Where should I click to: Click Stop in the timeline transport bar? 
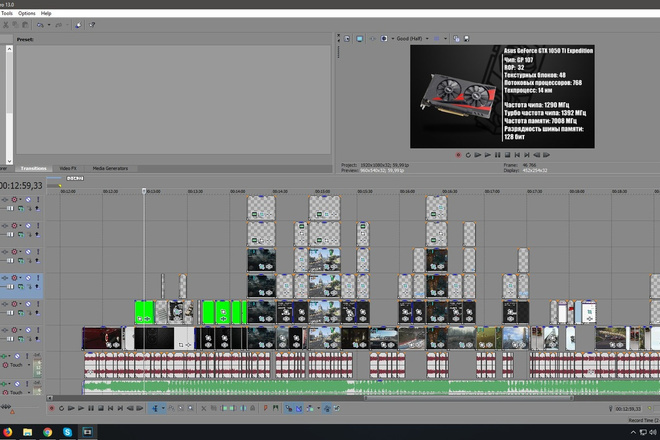pos(101,408)
